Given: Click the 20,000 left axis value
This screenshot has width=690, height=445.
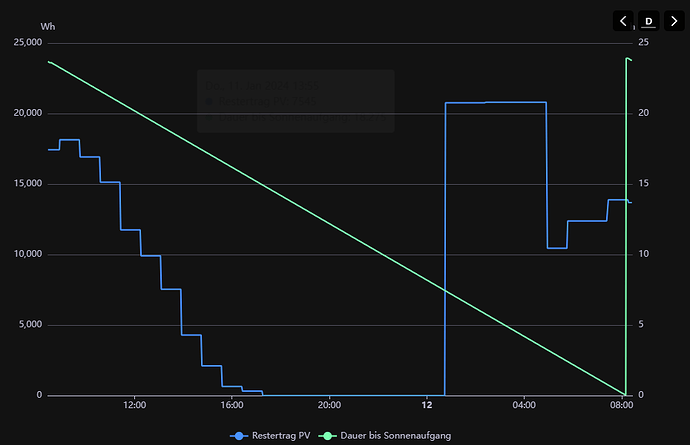Looking at the screenshot, I should [x=28, y=113].
